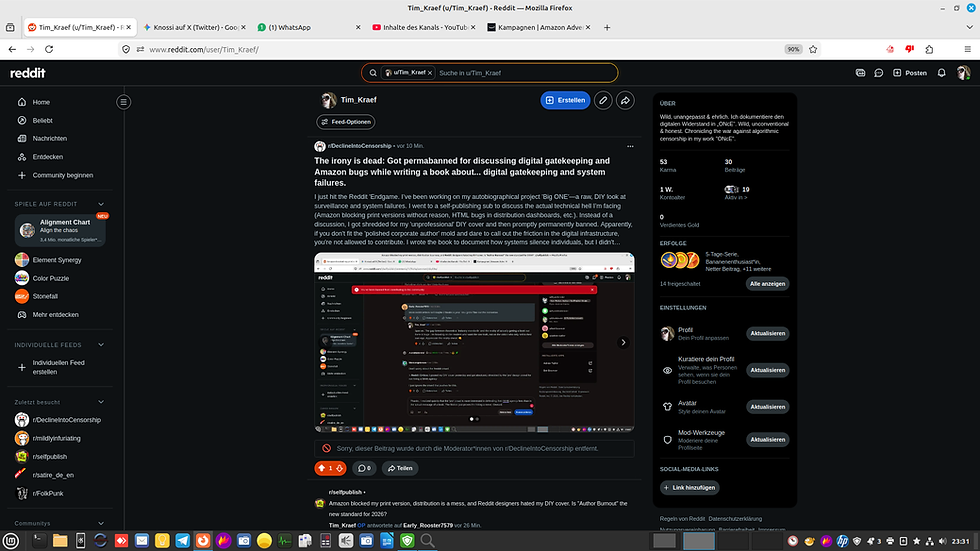Upvote the DeclineIntoCensorship post
The width and height of the screenshot is (980, 551).
[x=322, y=468]
